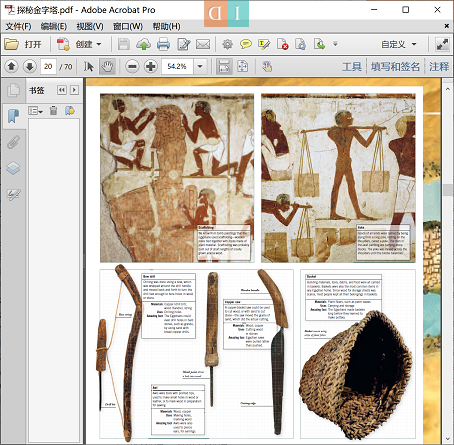The width and height of the screenshot is (454, 445).
Task: Choose the select text cursor tool
Action: point(89,67)
